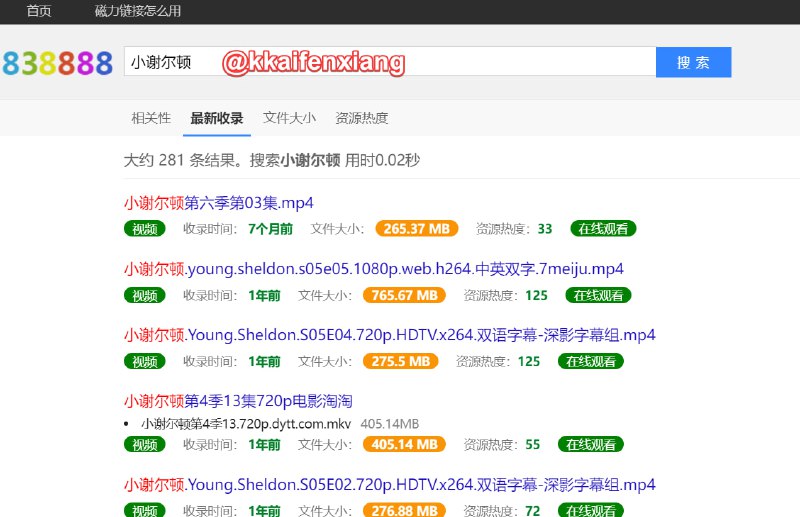
Task: Click 在线观看 for the 405.14 MB result
Action: [x=591, y=444]
